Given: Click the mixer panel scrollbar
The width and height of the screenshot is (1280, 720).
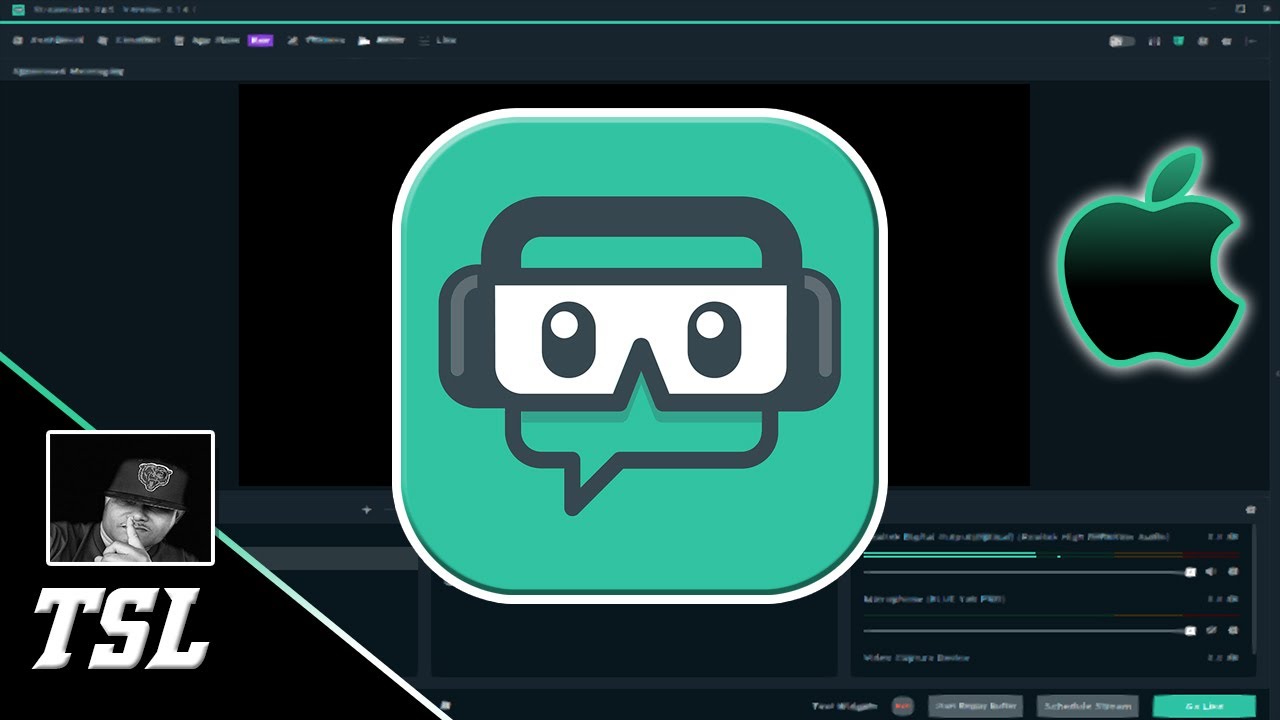Looking at the screenshot, I should click(1253, 590).
